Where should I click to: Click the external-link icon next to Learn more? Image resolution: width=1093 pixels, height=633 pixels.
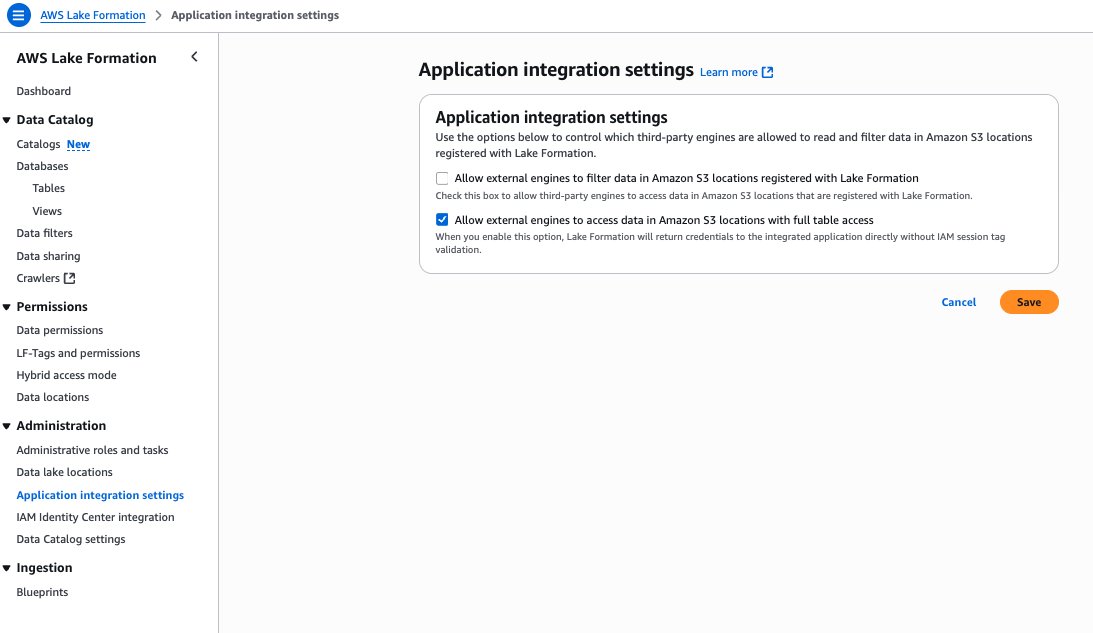click(x=767, y=72)
